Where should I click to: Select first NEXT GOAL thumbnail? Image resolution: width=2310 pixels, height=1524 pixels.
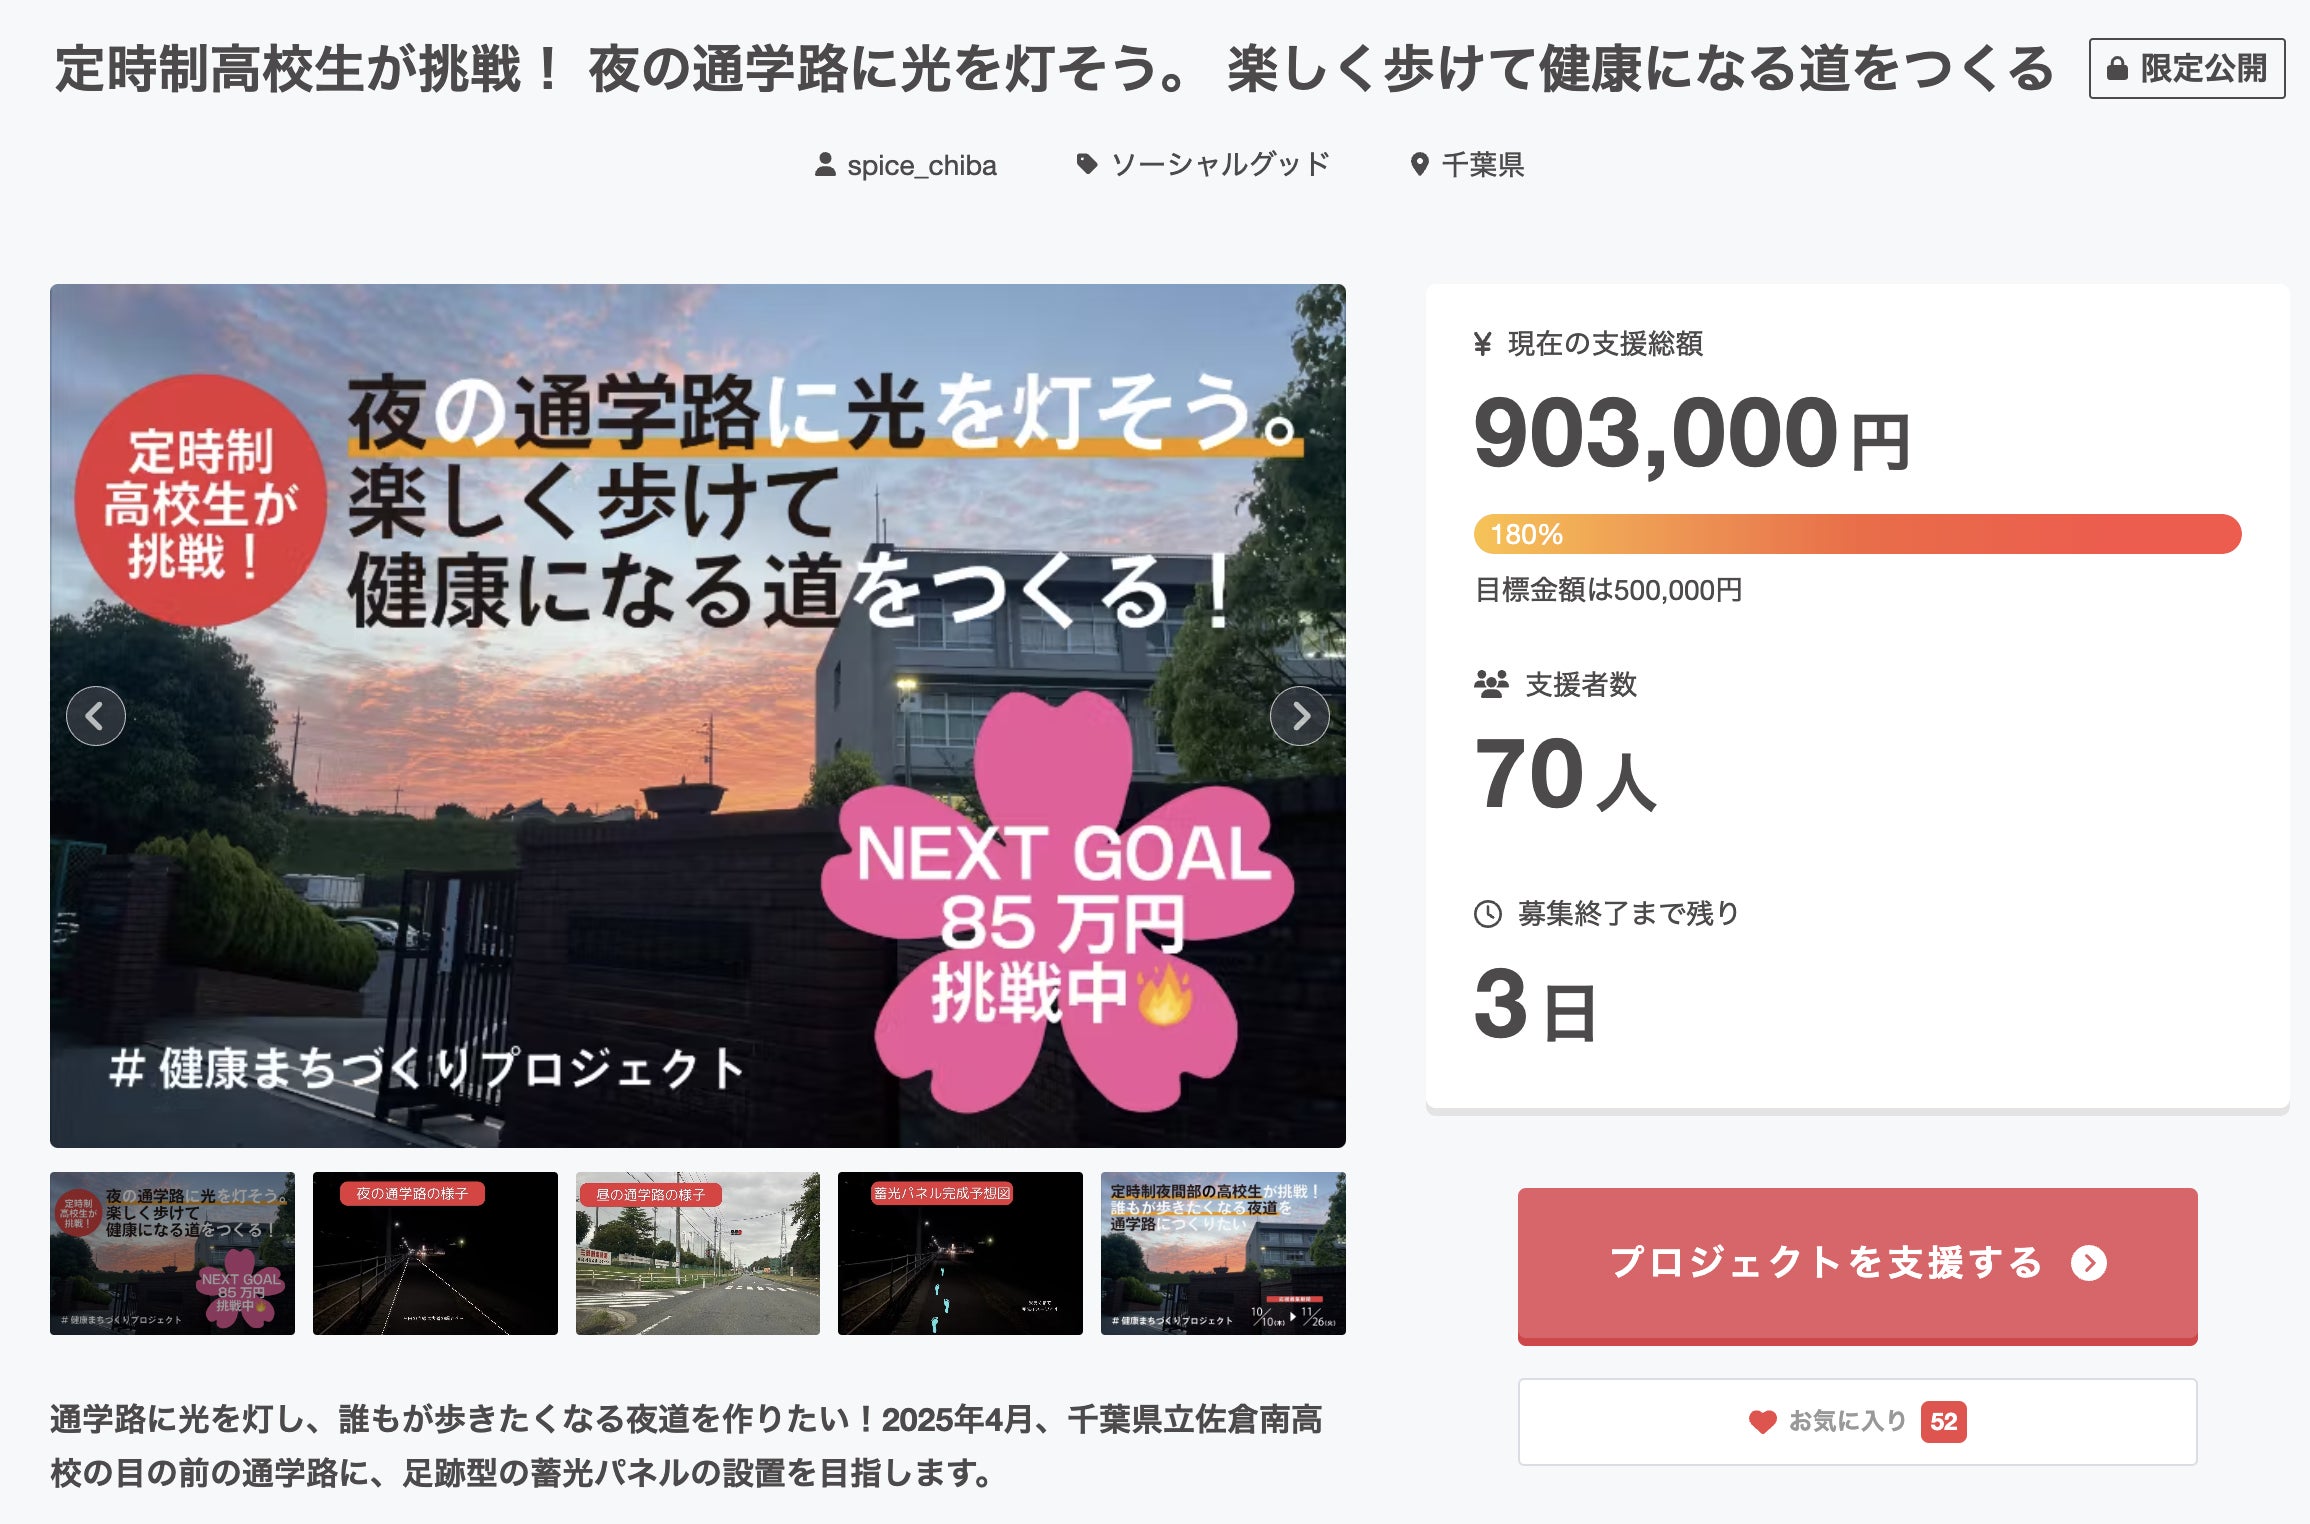click(172, 1253)
